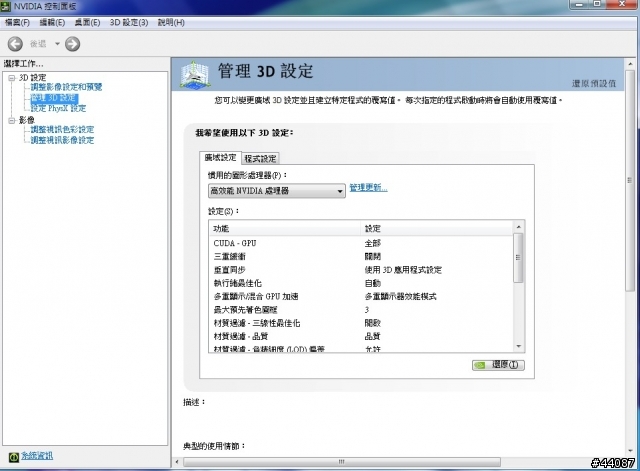This screenshot has width=640, height=471.
Task: Select the 垂直同步 setting row
Action: click(361, 270)
